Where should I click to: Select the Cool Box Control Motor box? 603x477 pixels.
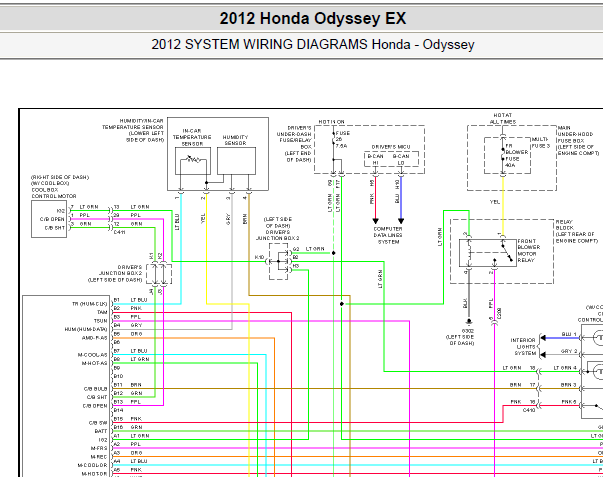pos(49,219)
